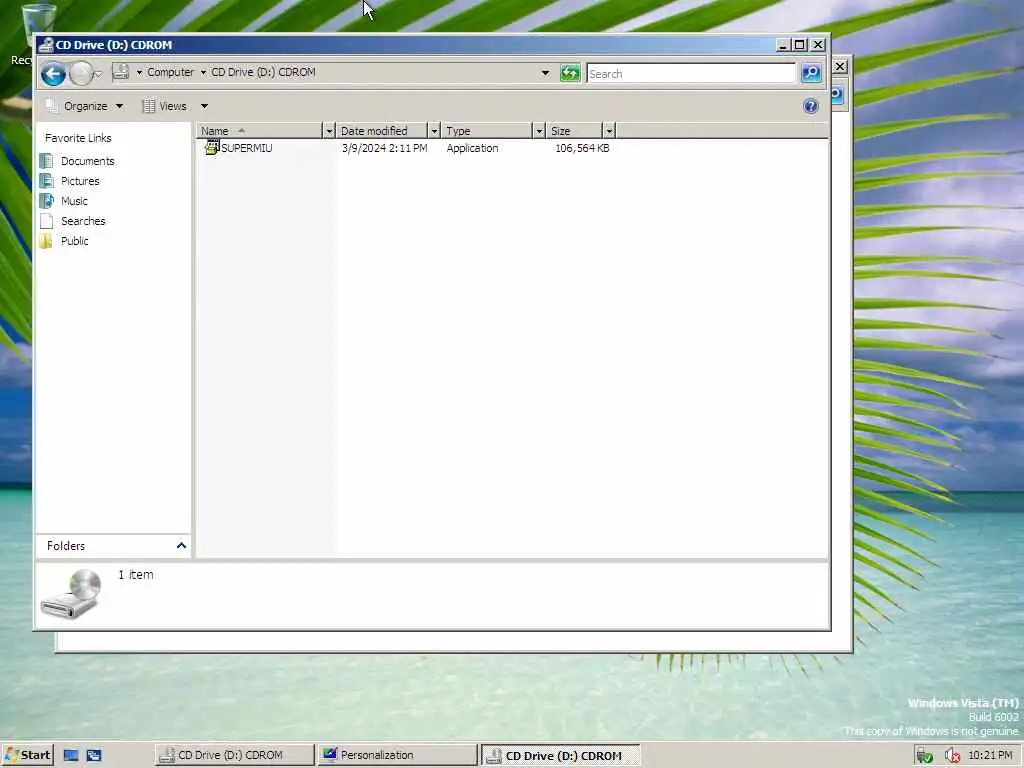Maximize the CD Drive window
Viewport: 1024px width, 768px height.
point(799,45)
